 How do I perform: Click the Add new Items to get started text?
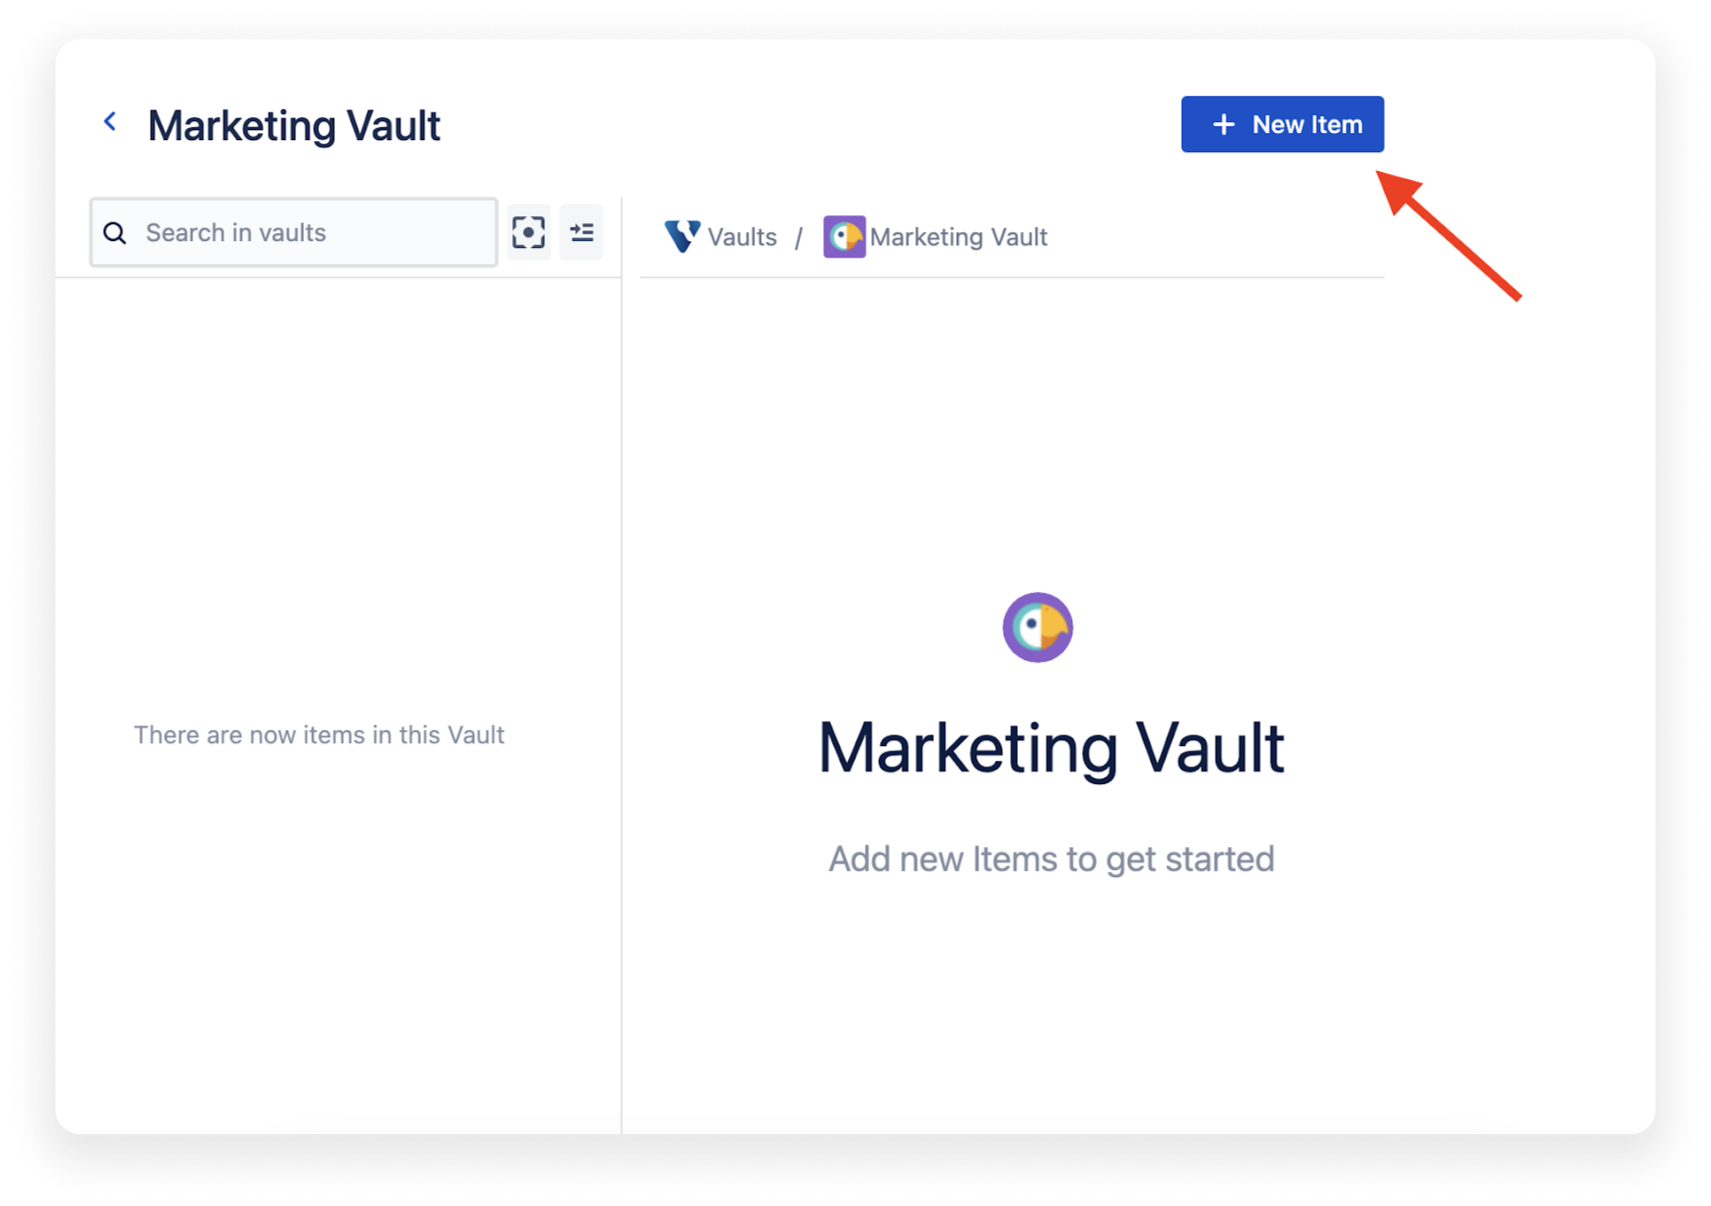coord(1050,858)
